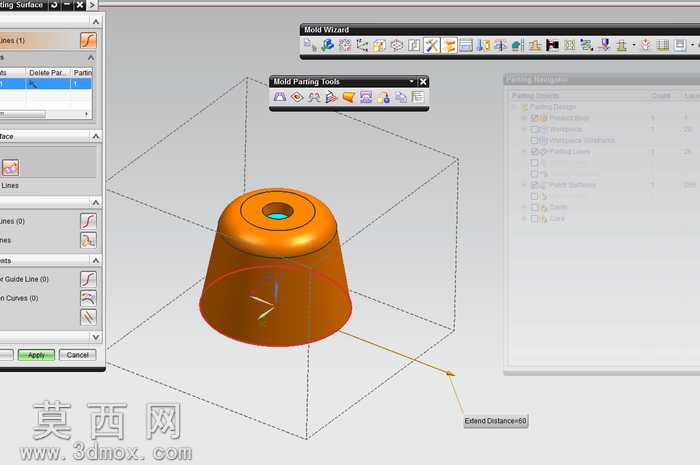Click the Swap Model icon in Mold Parting Tools
This screenshot has height=465, width=700.
(383, 97)
